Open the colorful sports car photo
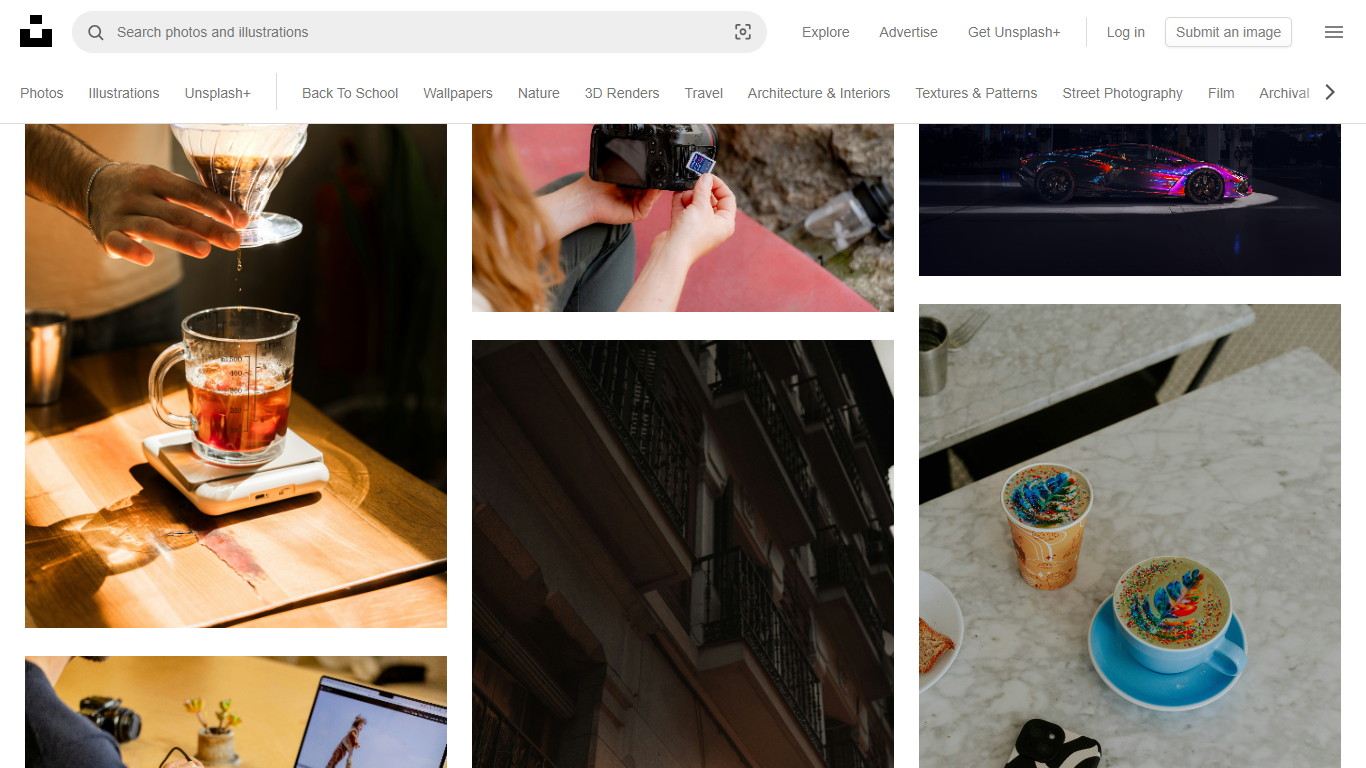This screenshot has width=1366, height=768. click(x=1129, y=200)
